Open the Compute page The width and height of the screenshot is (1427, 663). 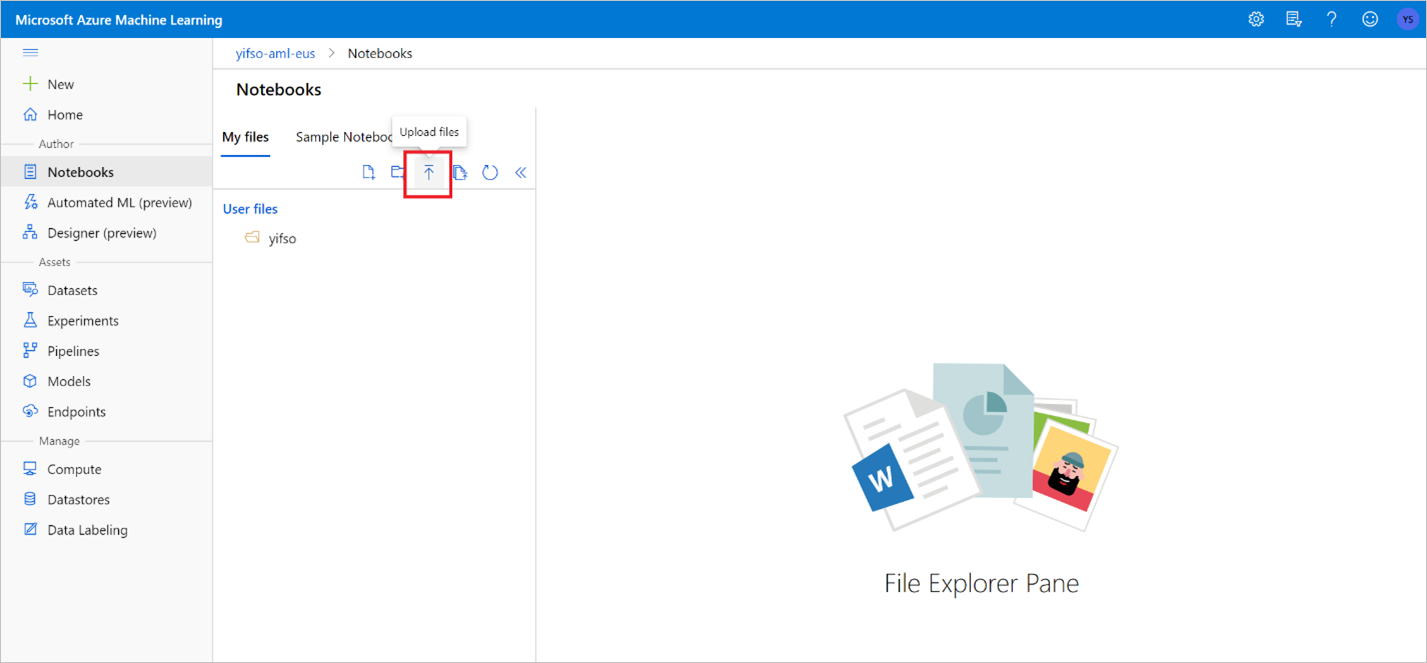pos(74,468)
